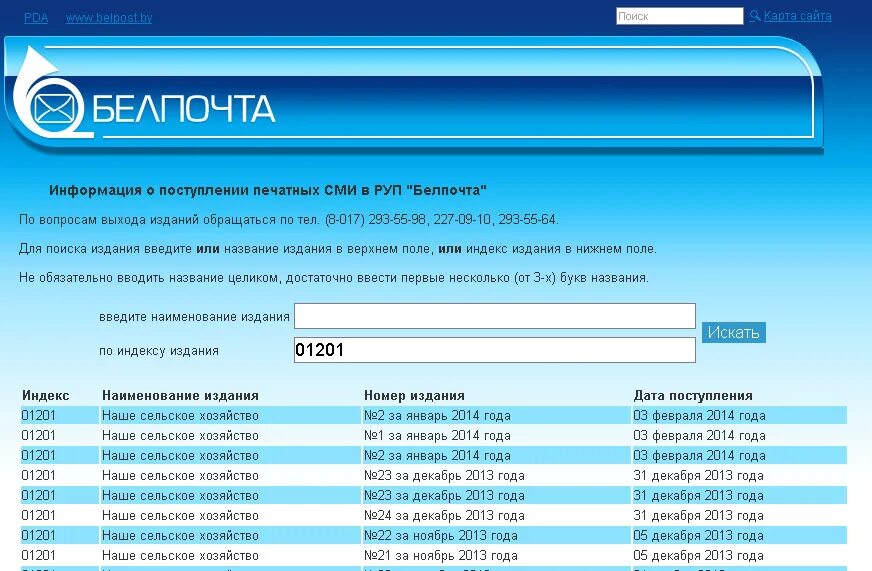Click index 01201 in the №24 row
The height and width of the screenshot is (571, 872).
tap(38, 515)
